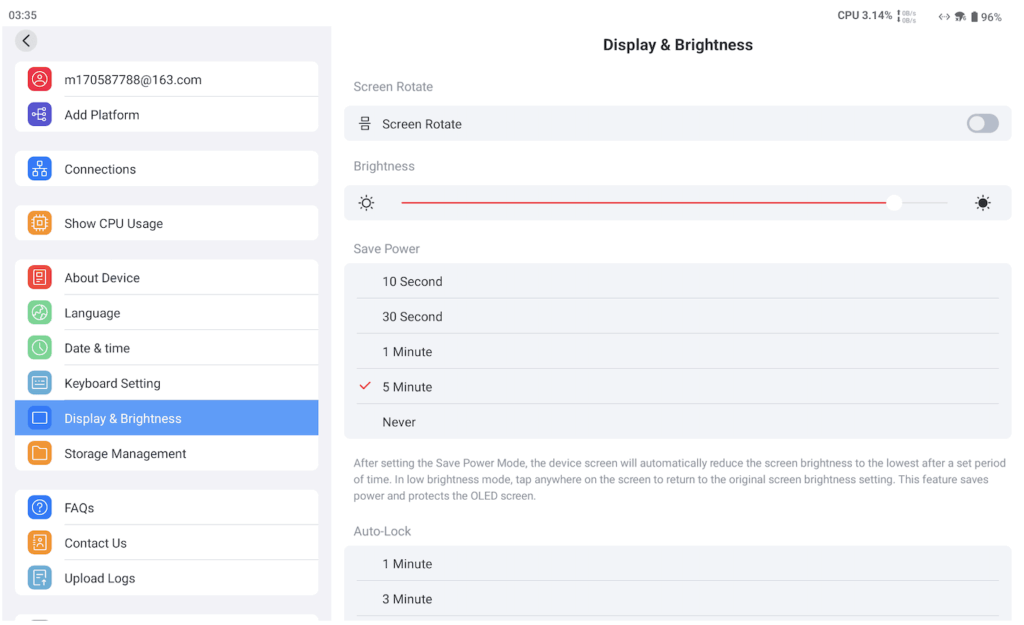Open Keyboard Setting menu item
The height and width of the screenshot is (625, 1024).
point(112,383)
